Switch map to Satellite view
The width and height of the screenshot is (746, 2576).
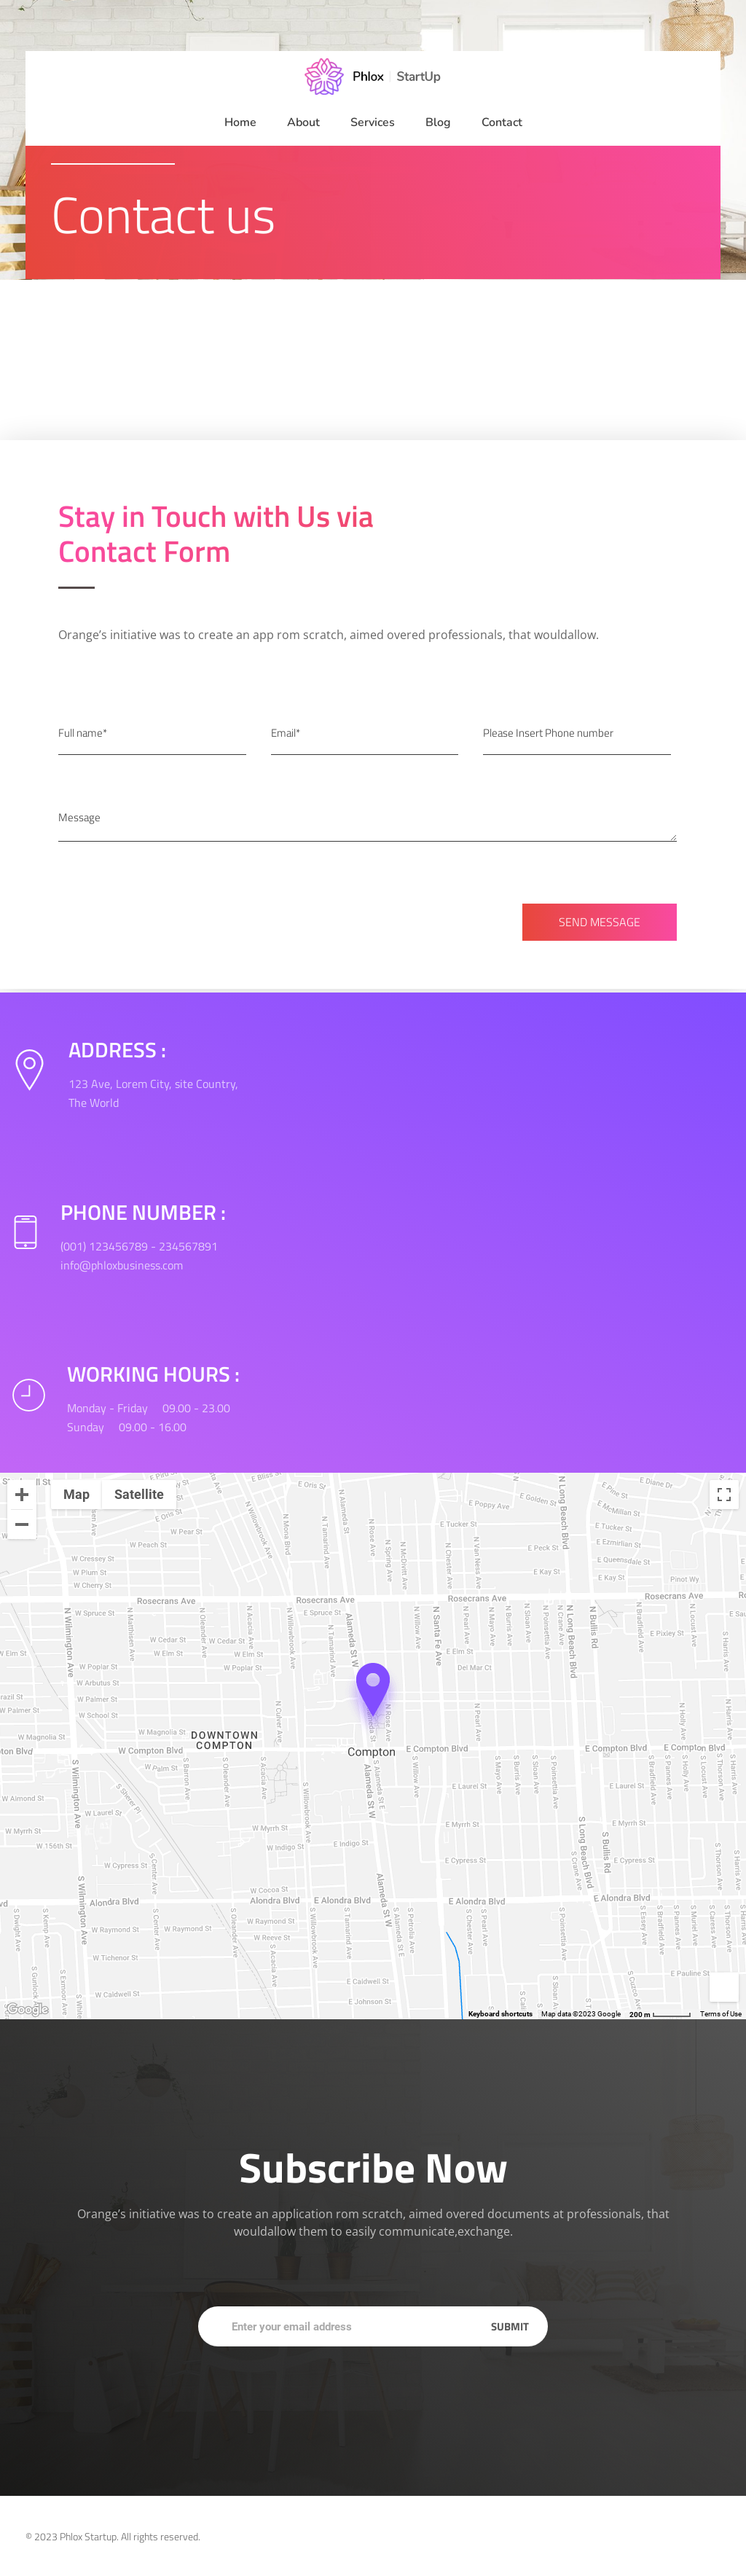139,1494
